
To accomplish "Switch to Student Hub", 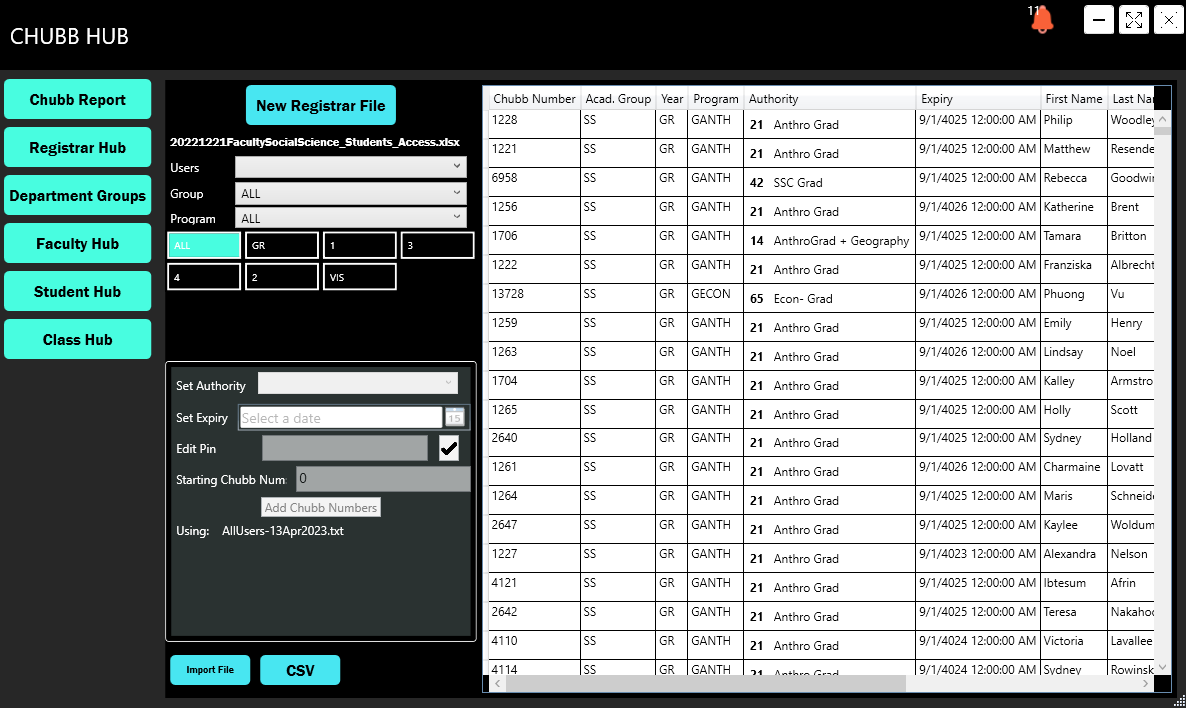I will point(78,292).
